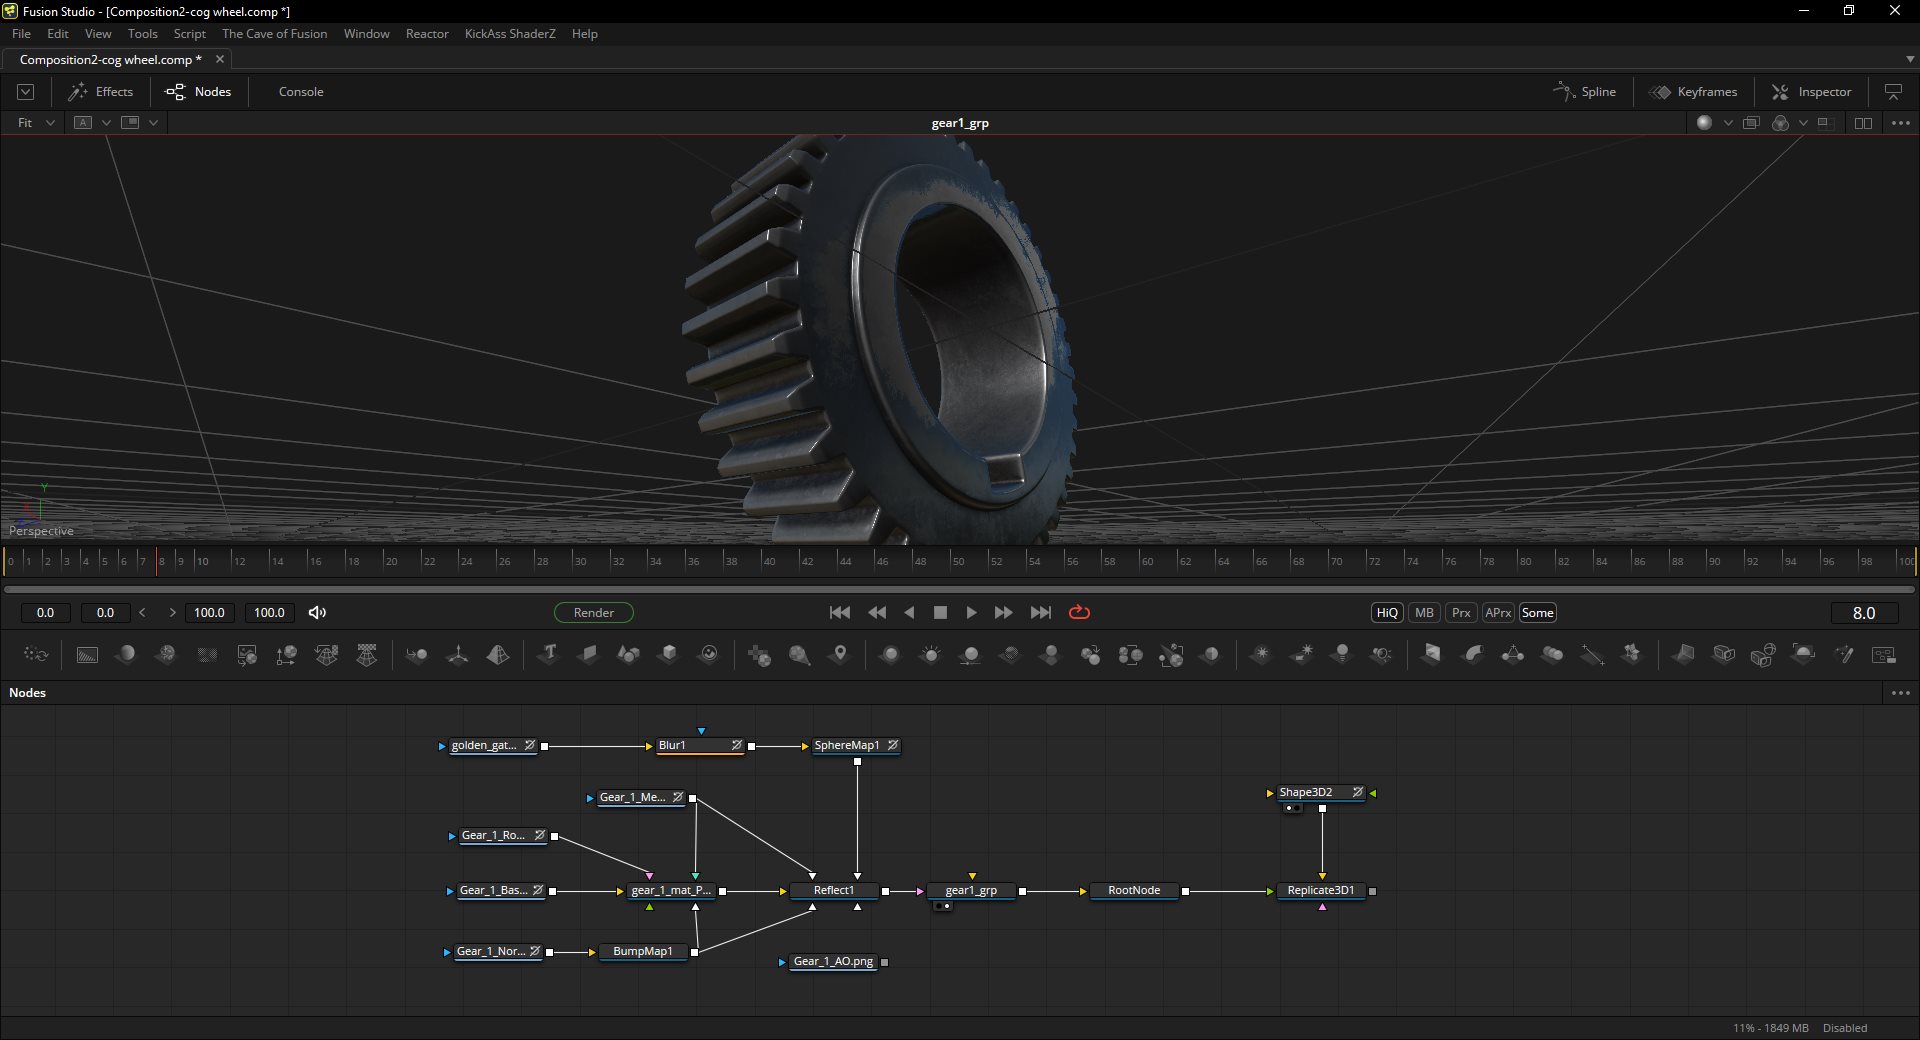Add a Merge 3D triangle tool

pyautogui.click(x=1513, y=654)
